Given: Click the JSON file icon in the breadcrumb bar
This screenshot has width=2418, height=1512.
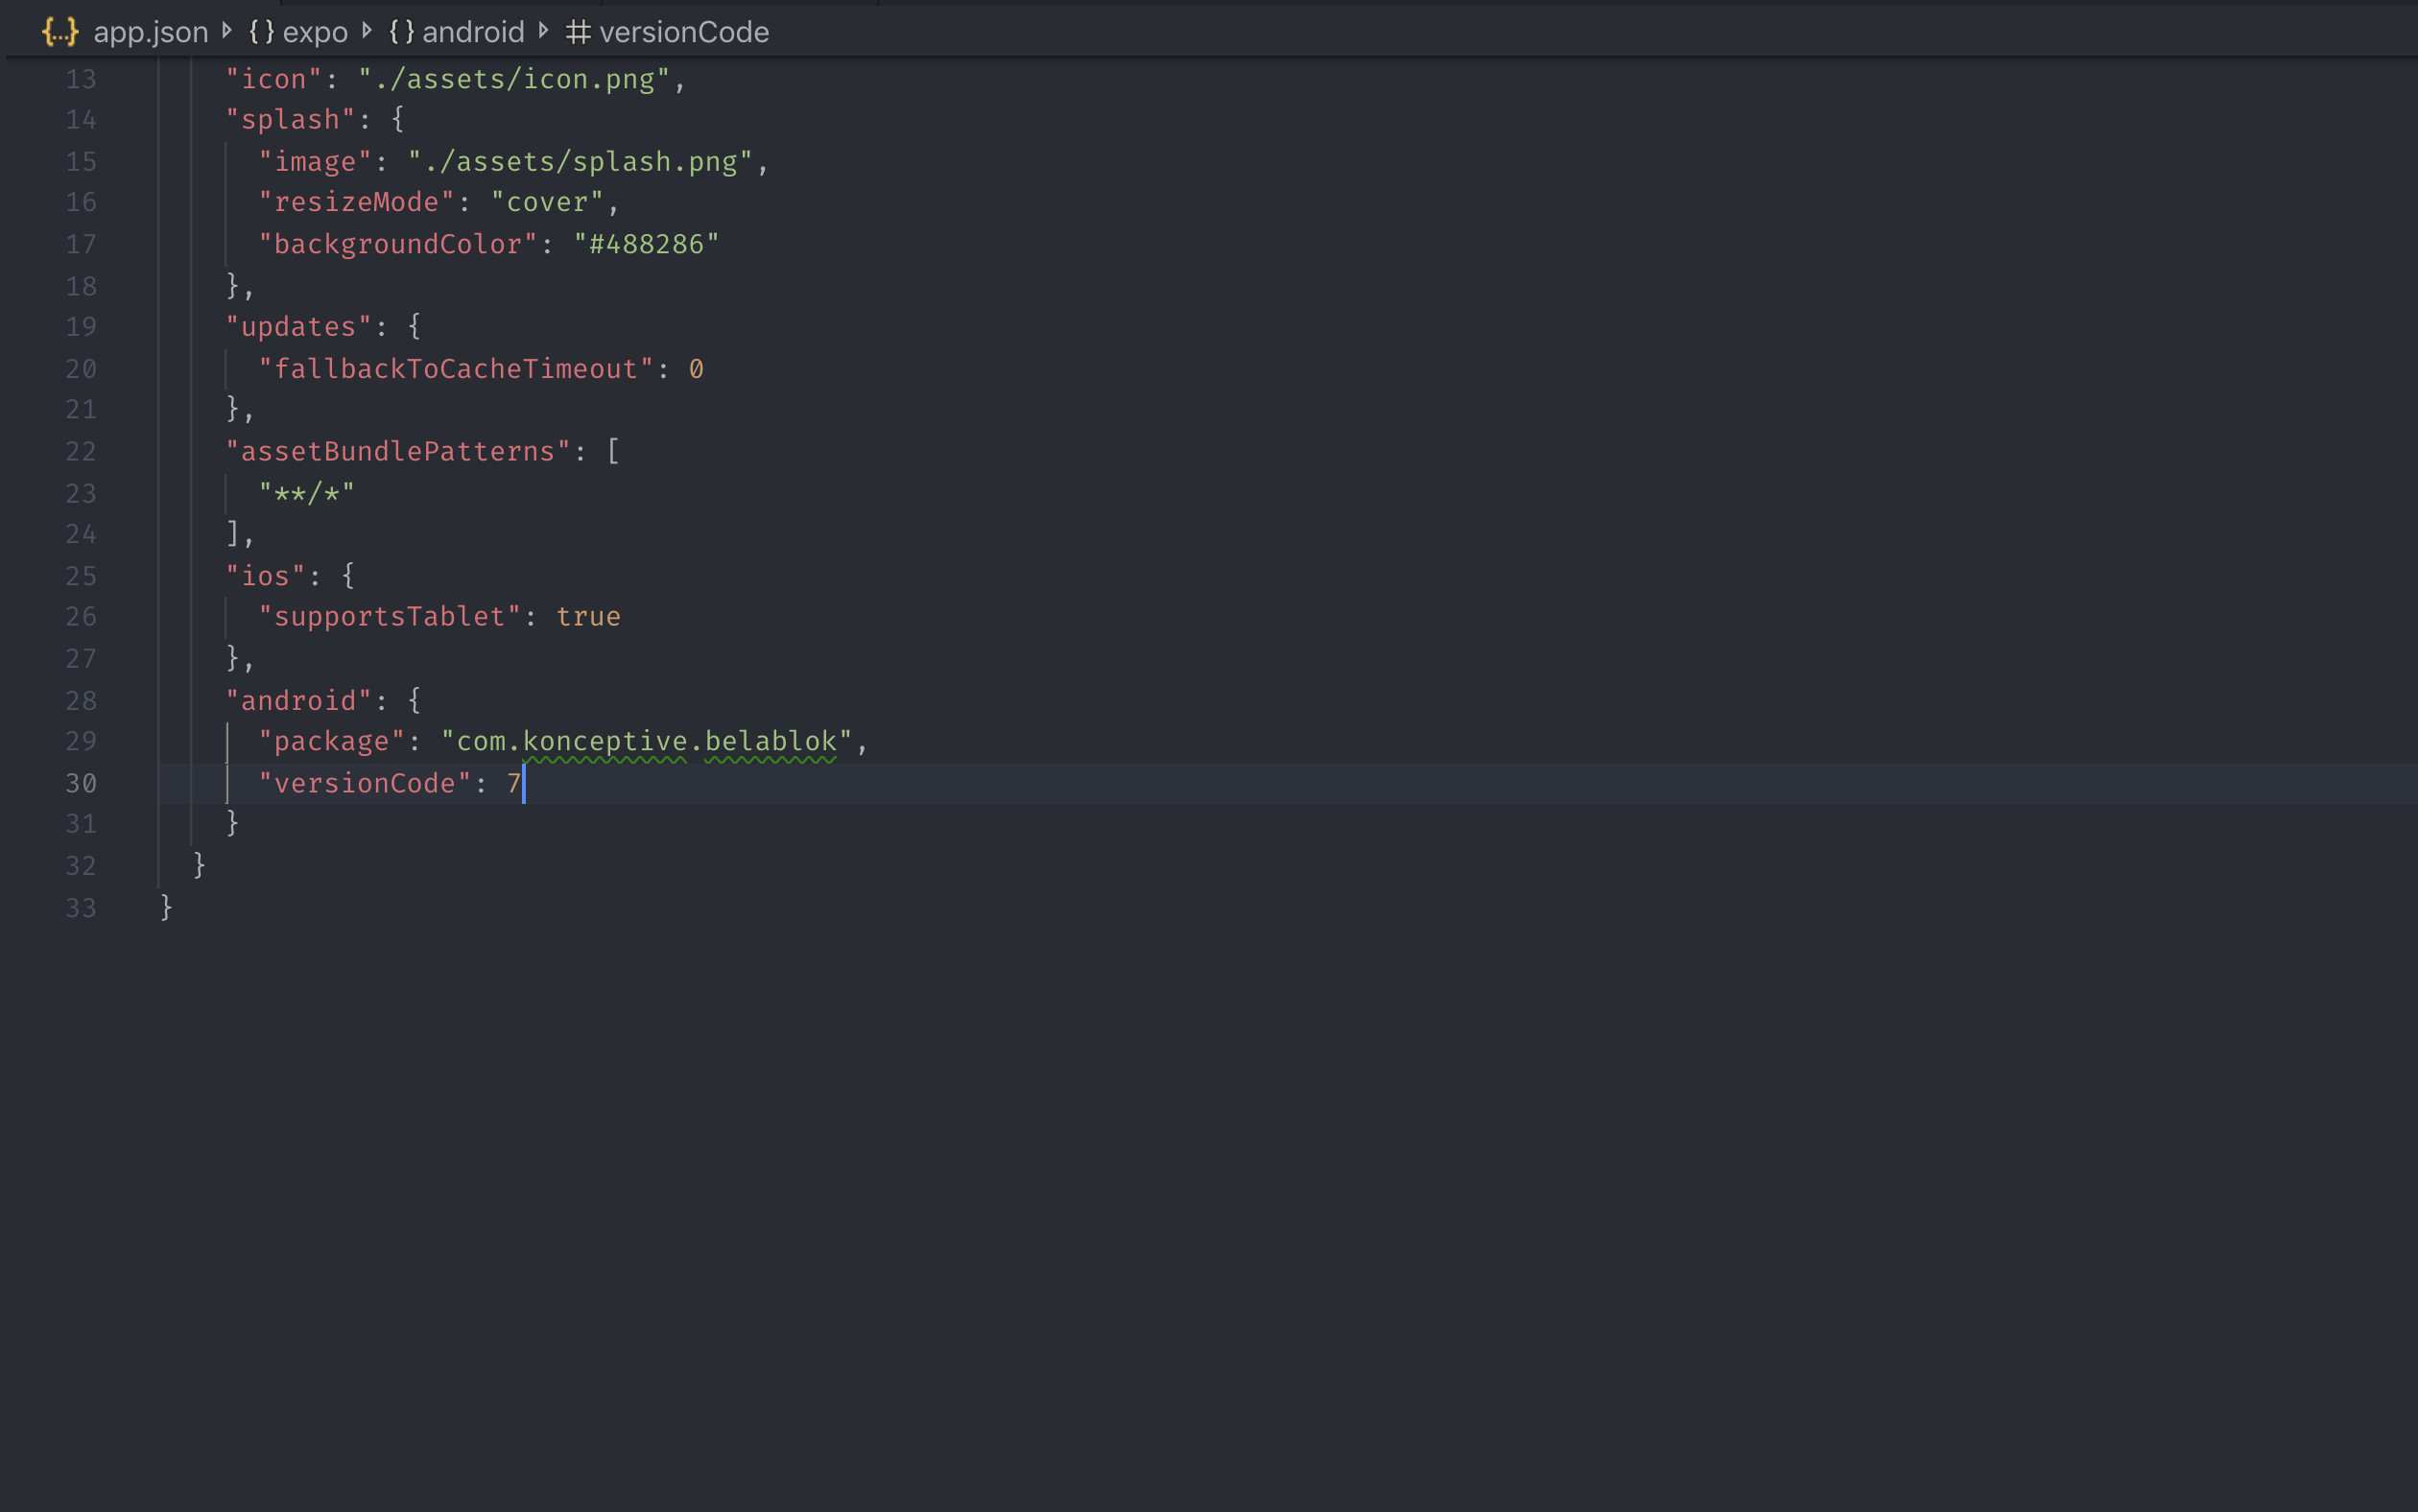Looking at the screenshot, I should (x=60, y=31).
